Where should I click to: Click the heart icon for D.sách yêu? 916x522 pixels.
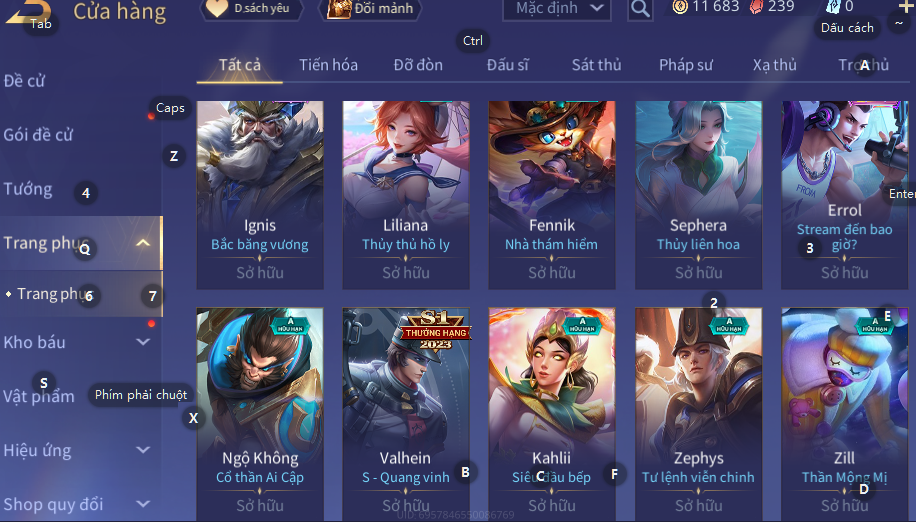click(x=217, y=8)
